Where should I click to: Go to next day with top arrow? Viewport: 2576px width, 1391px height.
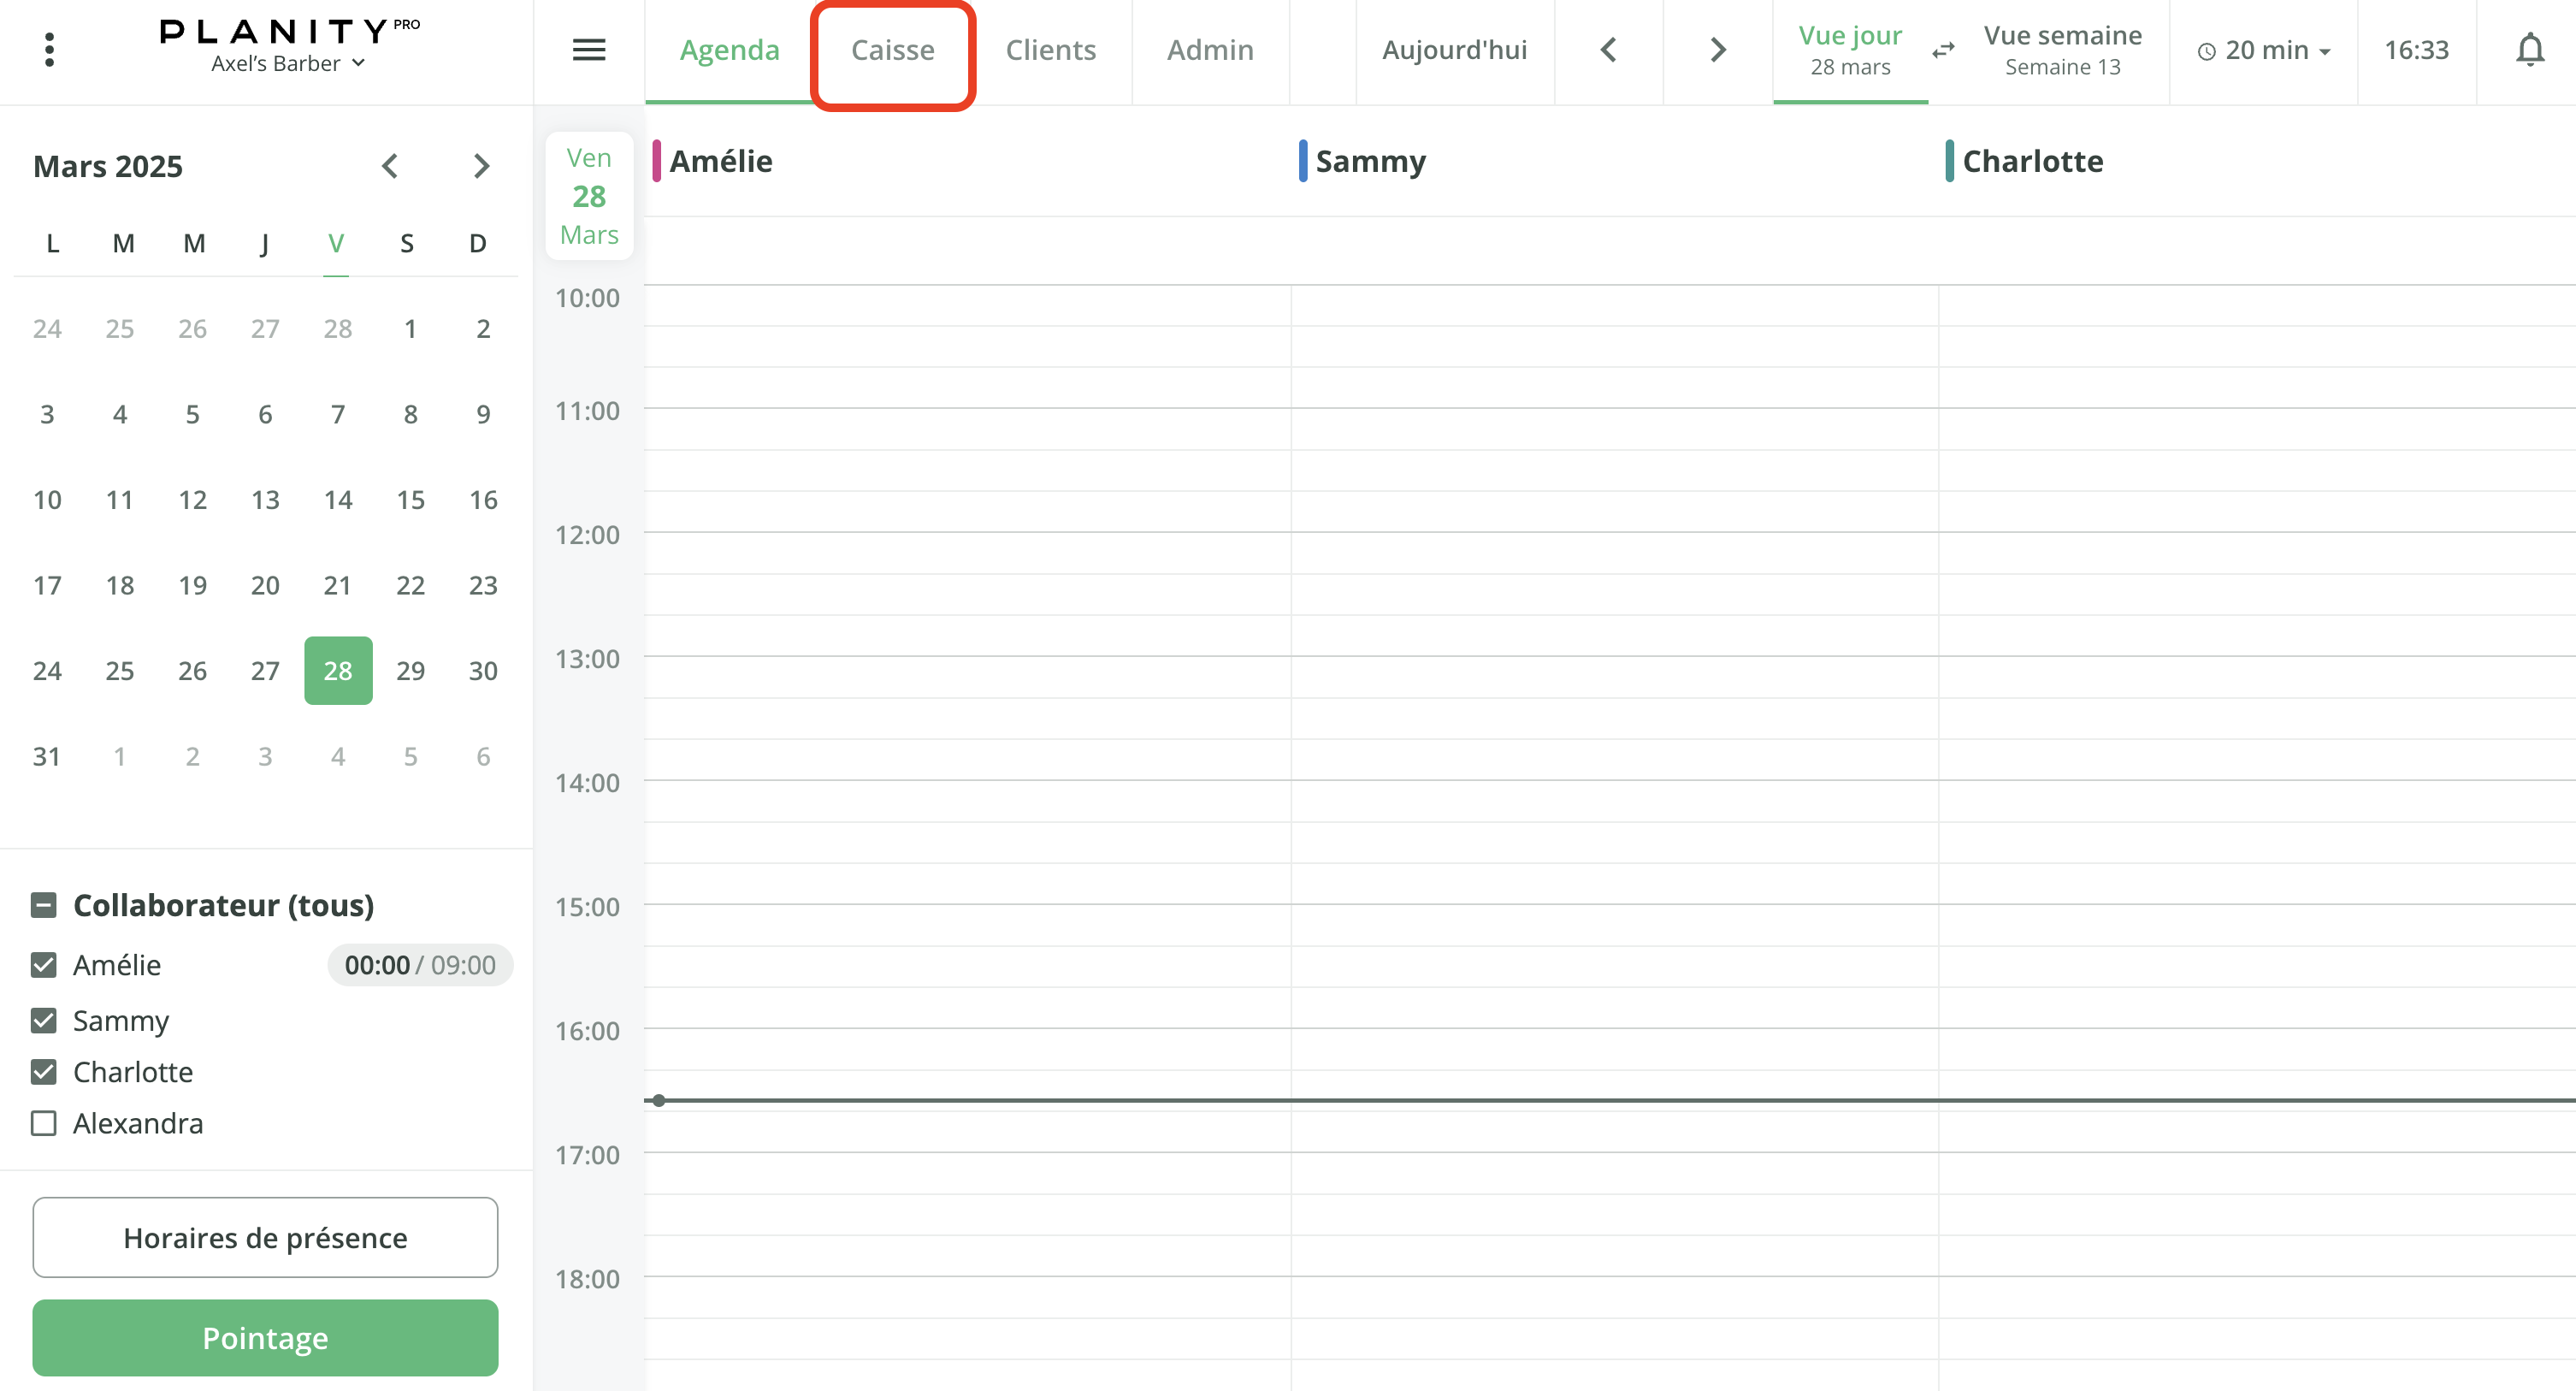pos(1717,49)
